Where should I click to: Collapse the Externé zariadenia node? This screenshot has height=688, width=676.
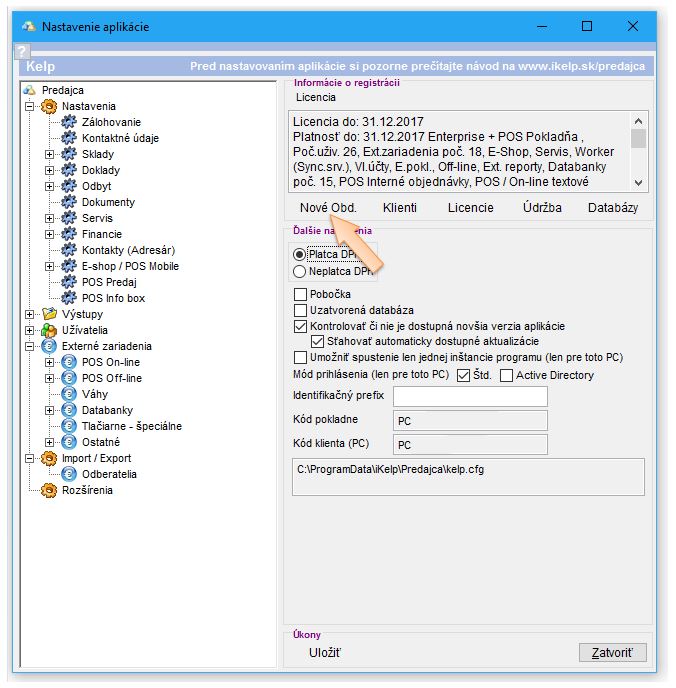(30, 346)
